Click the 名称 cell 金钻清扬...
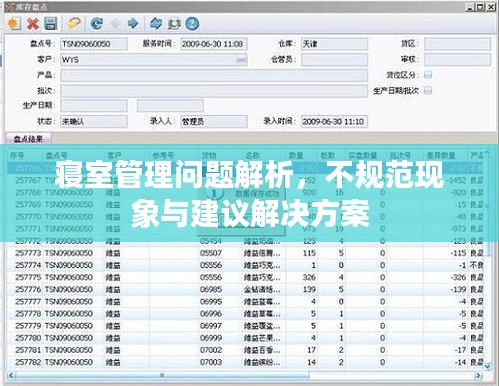Image resolution: width=499 pixels, height=386 pixels. pyautogui.click(x=264, y=289)
